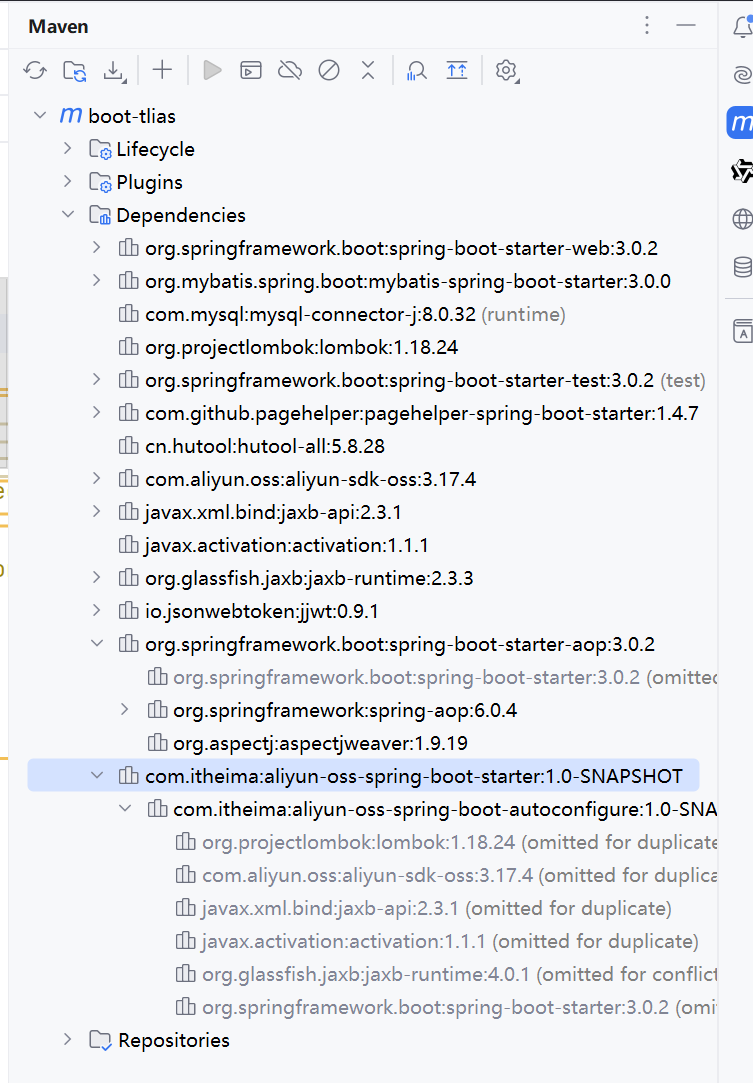This screenshot has height=1083, width=753.
Task: Select aliyun-oss-spring-boot-autoconfigure row
Action: [445, 809]
